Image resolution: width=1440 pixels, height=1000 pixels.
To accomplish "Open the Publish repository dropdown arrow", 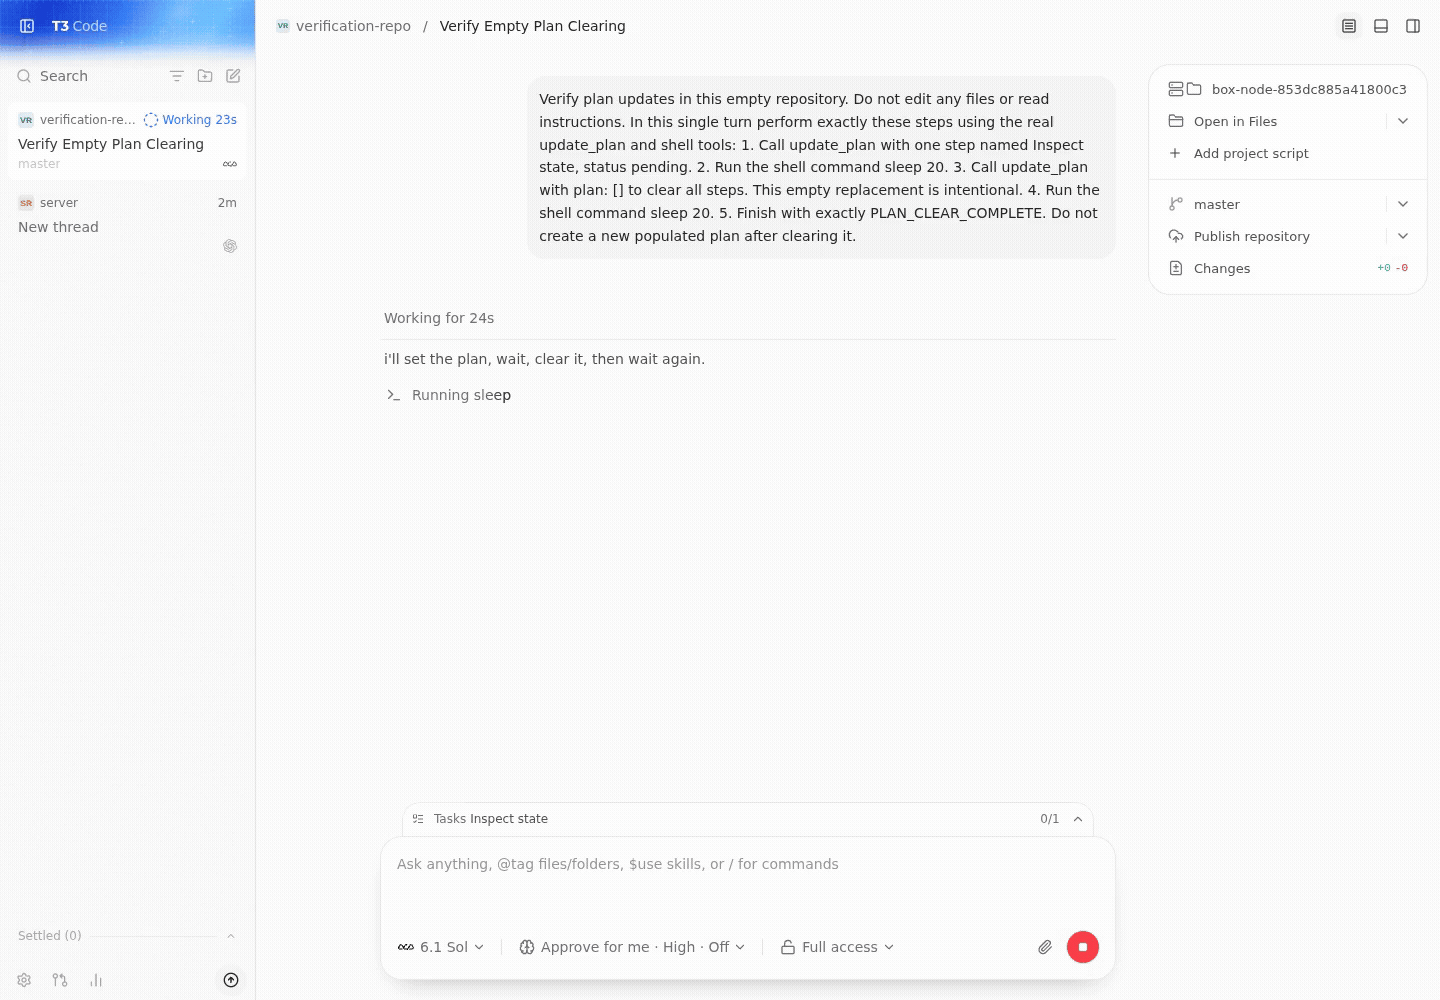I will pyautogui.click(x=1403, y=236).
